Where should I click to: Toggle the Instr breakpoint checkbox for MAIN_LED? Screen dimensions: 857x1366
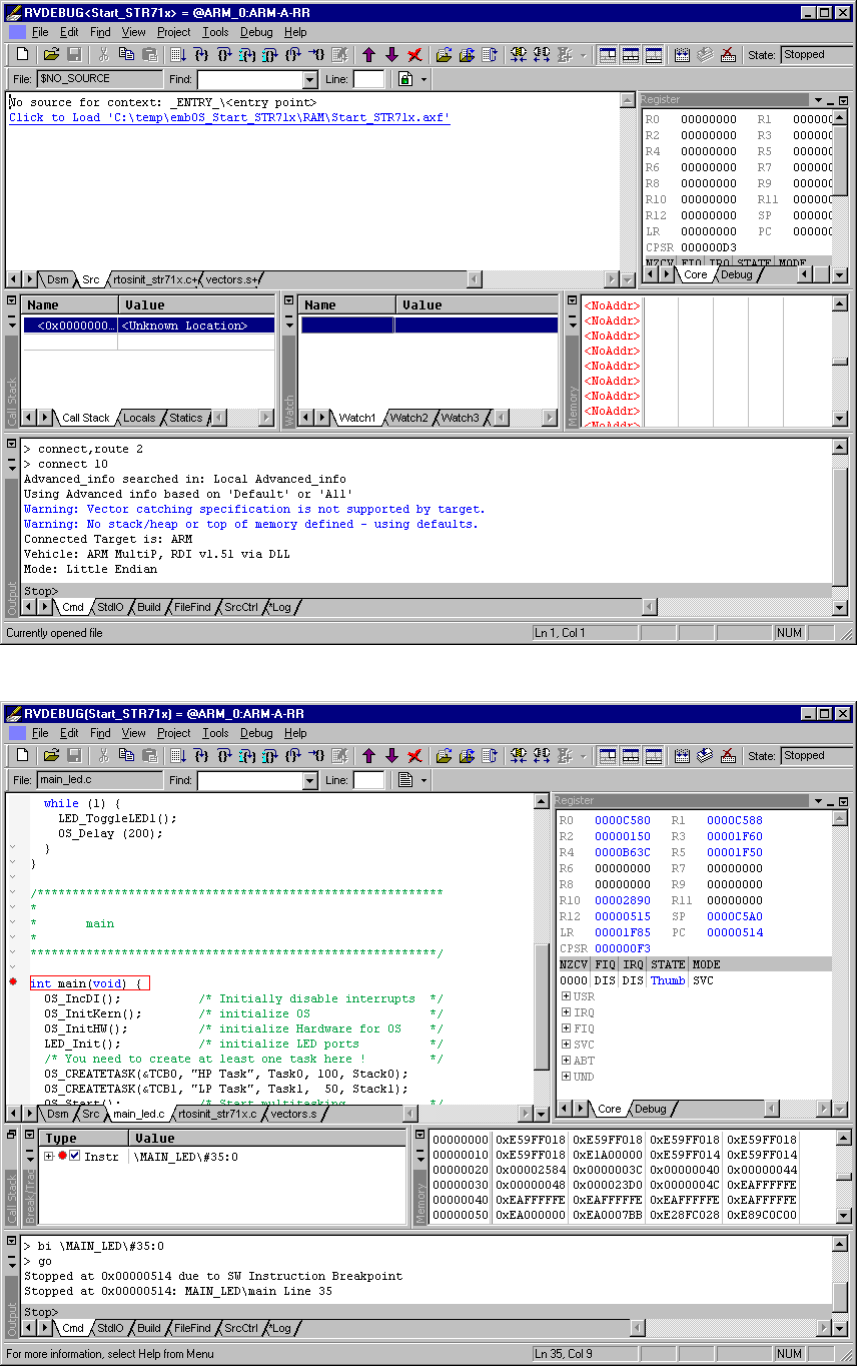pos(74,1156)
